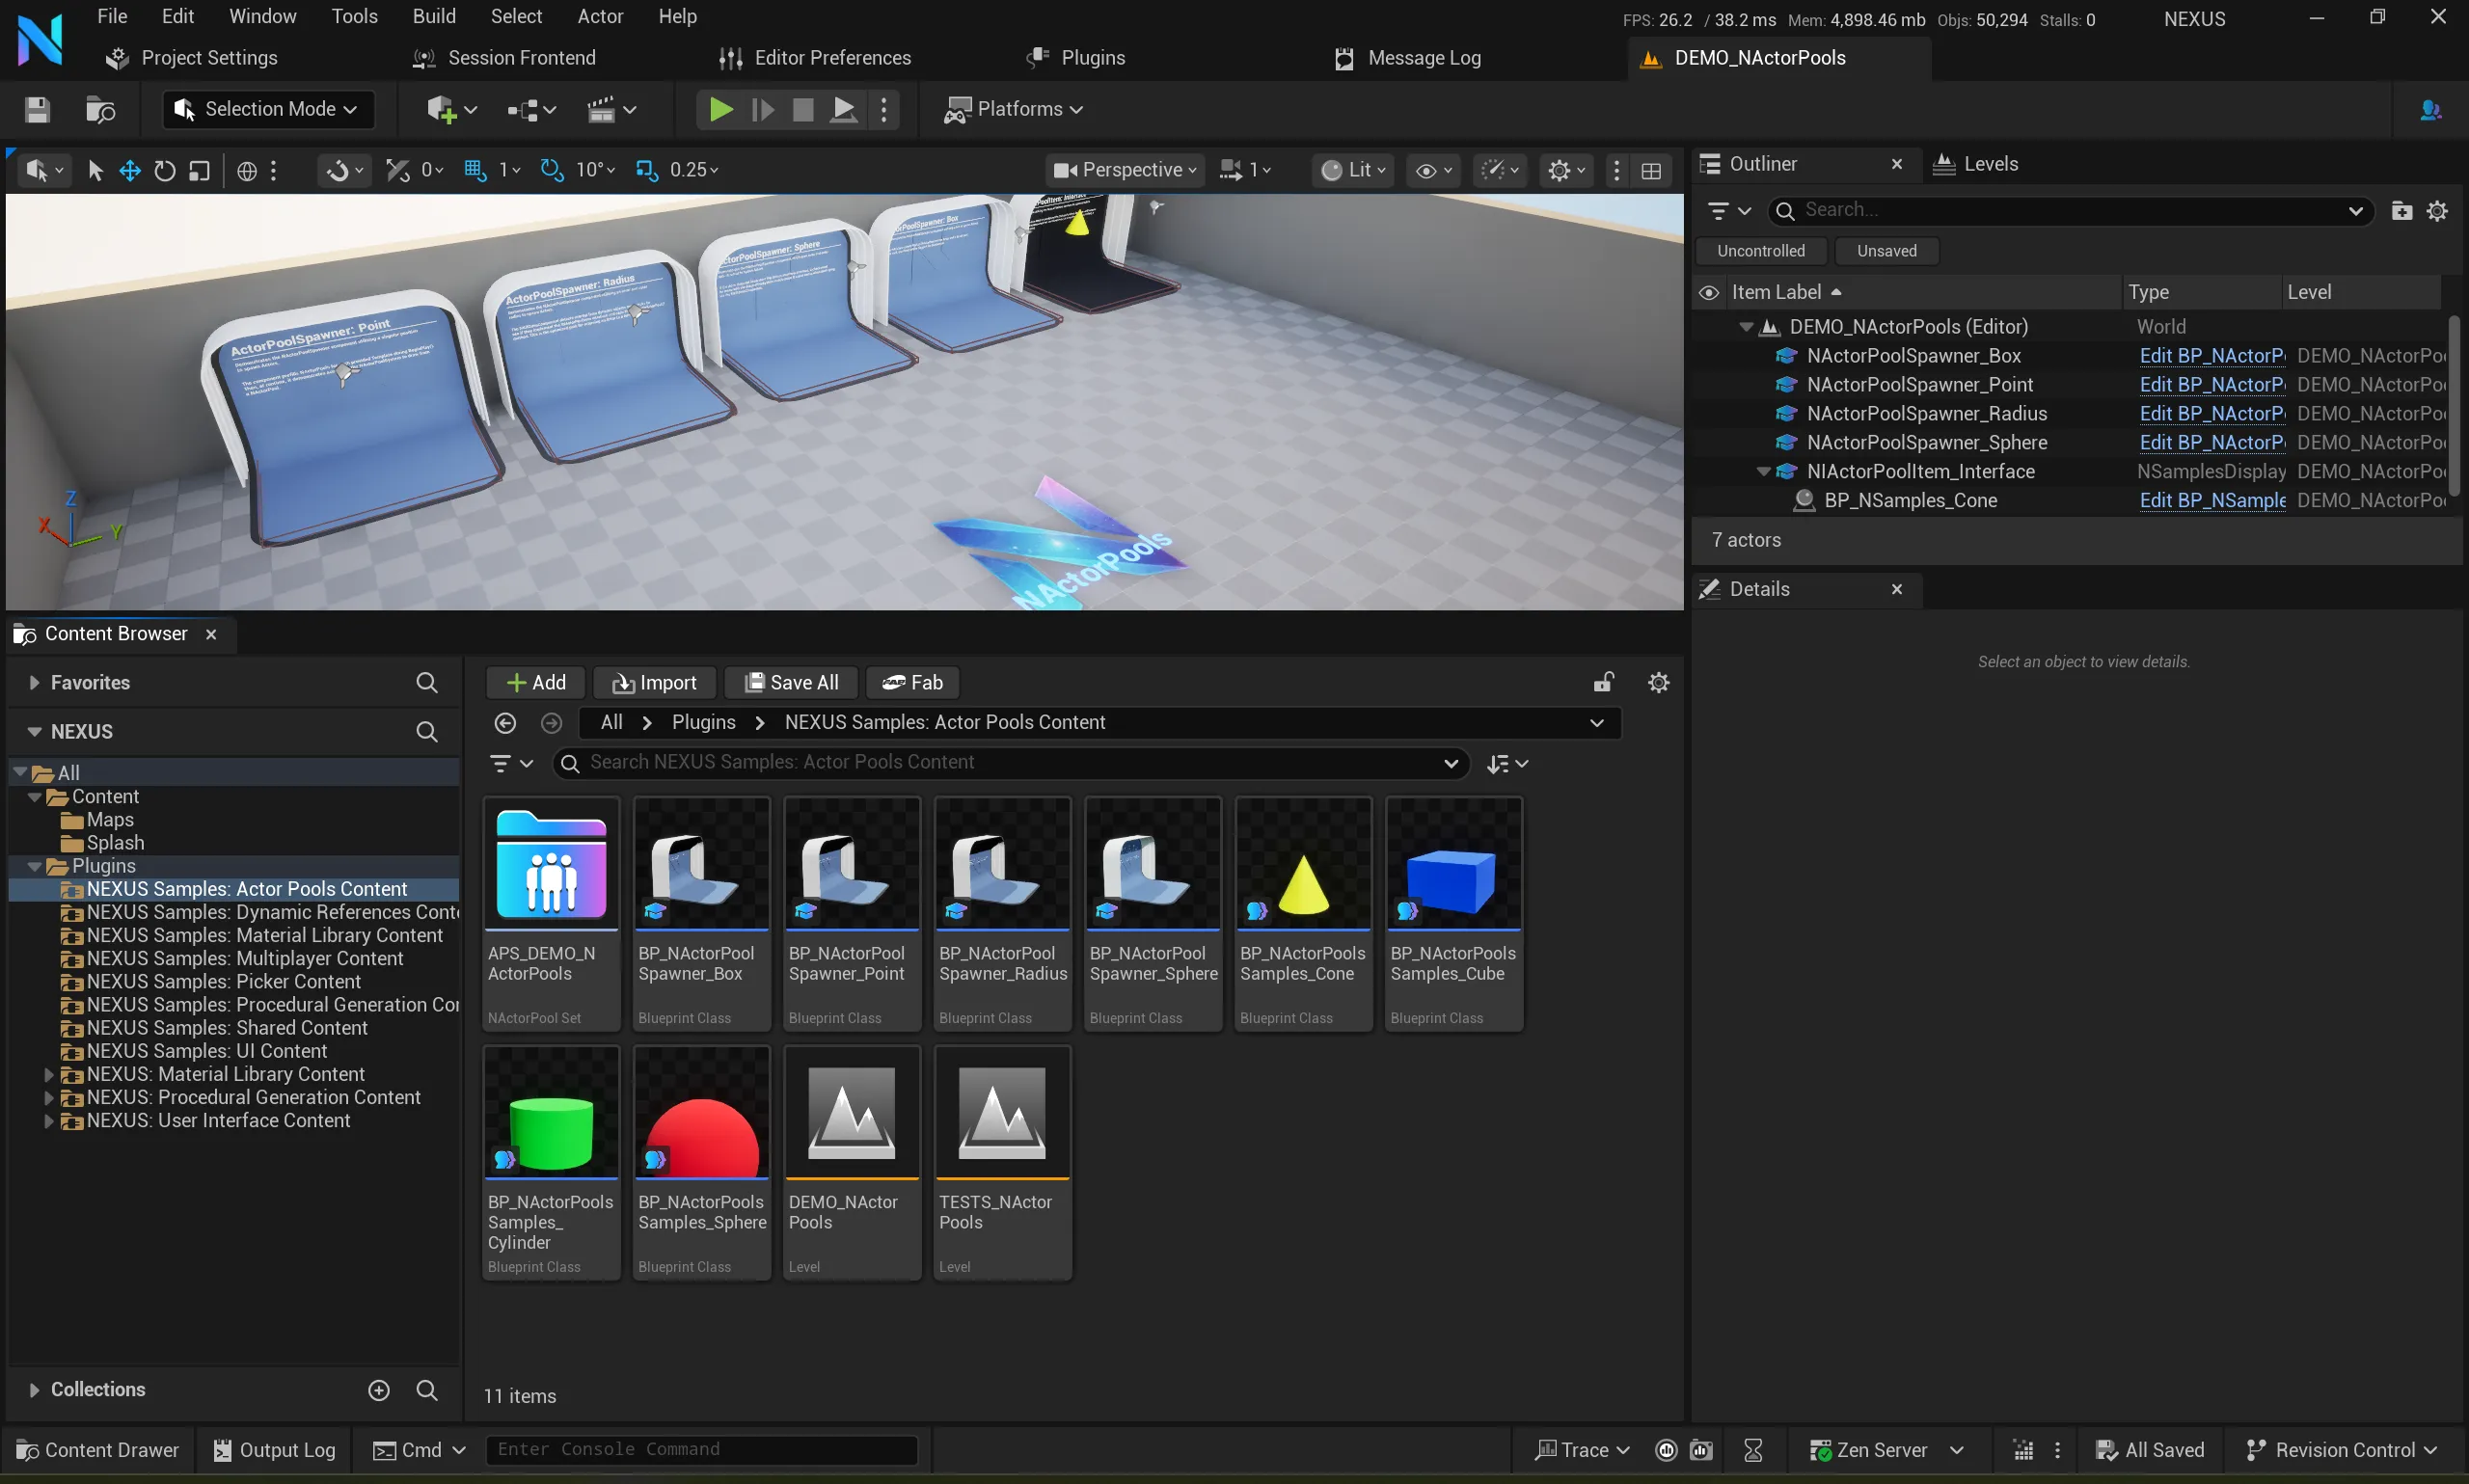
Task: Click the Save Current Level icon
Action: pos(37,109)
